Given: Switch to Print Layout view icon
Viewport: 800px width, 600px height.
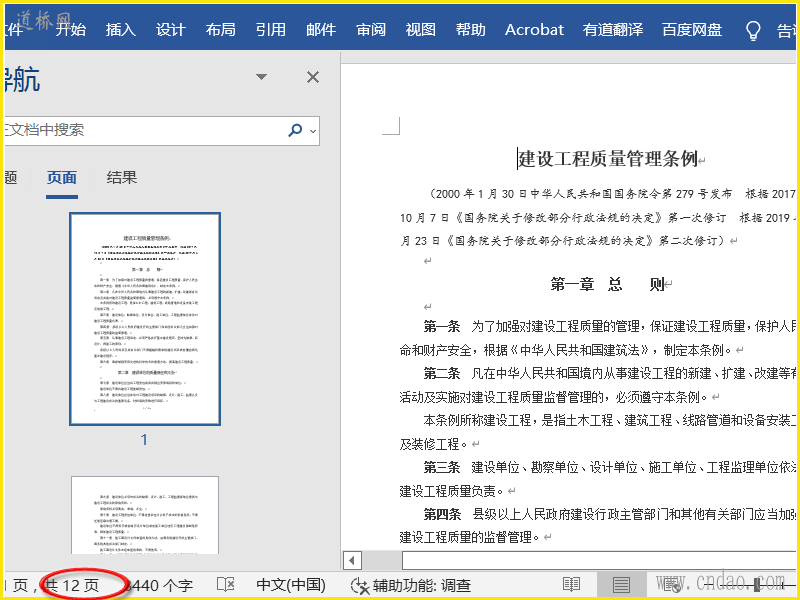Looking at the screenshot, I should click(x=621, y=585).
